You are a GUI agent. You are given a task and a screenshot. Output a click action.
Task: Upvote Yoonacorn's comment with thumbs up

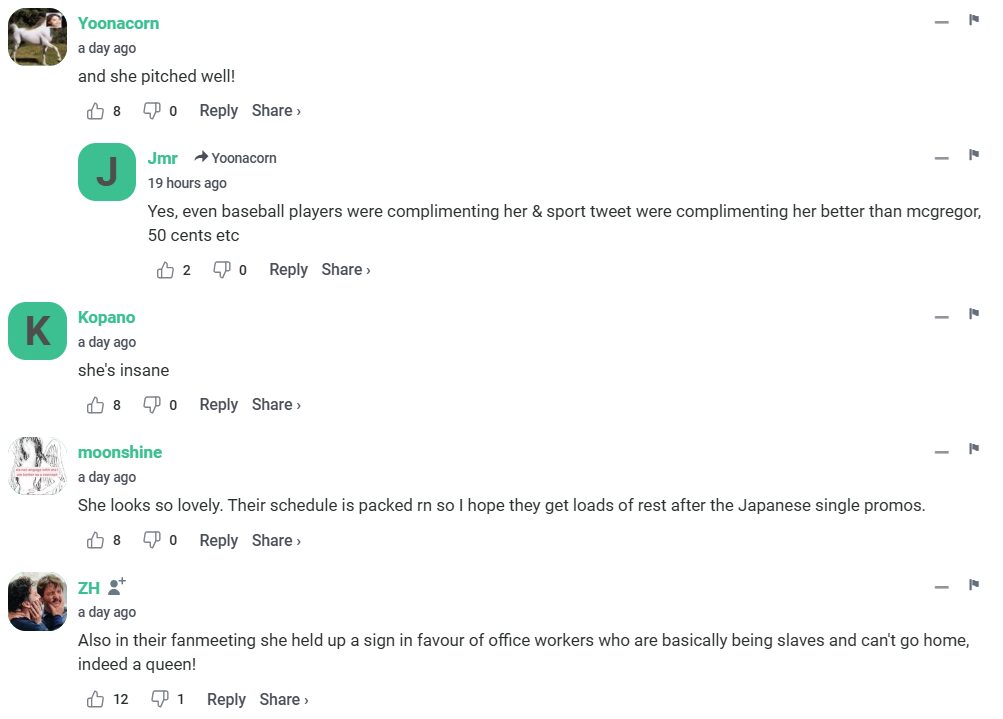point(96,111)
